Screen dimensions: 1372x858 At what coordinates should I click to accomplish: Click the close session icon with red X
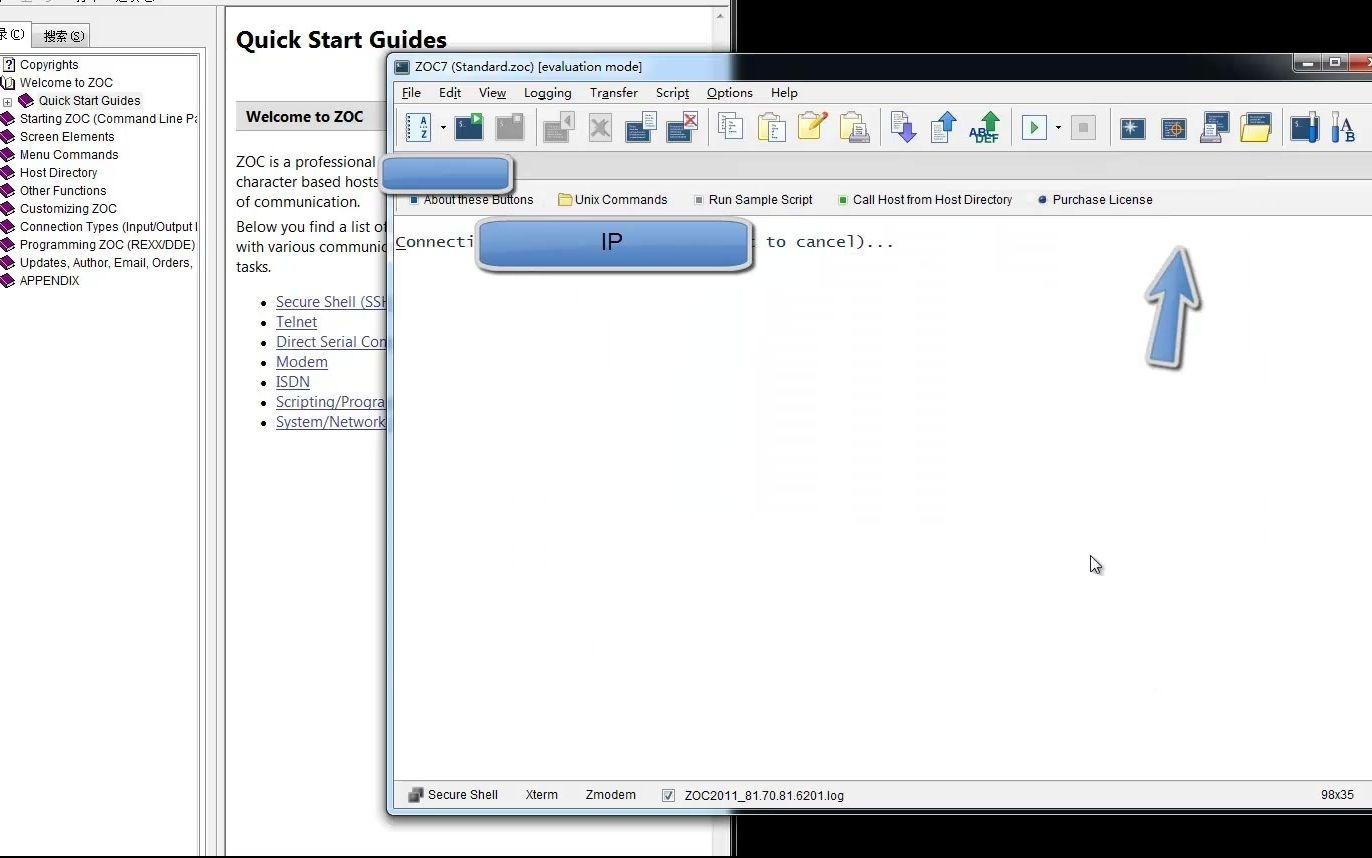682,127
